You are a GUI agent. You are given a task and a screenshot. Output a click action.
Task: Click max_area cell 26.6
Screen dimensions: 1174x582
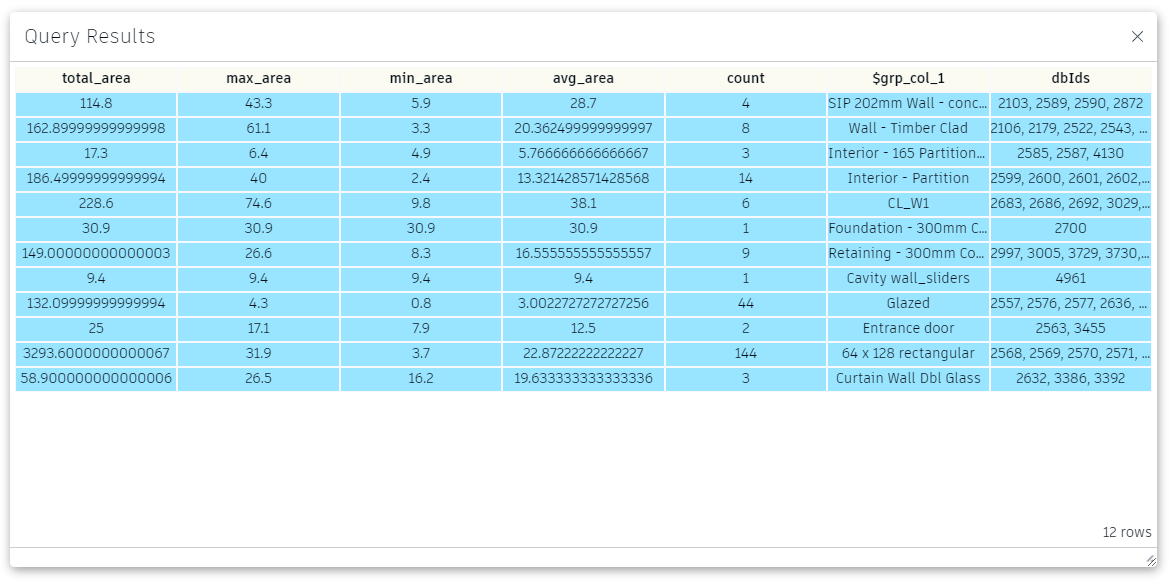pyautogui.click(x=258, y=253)
